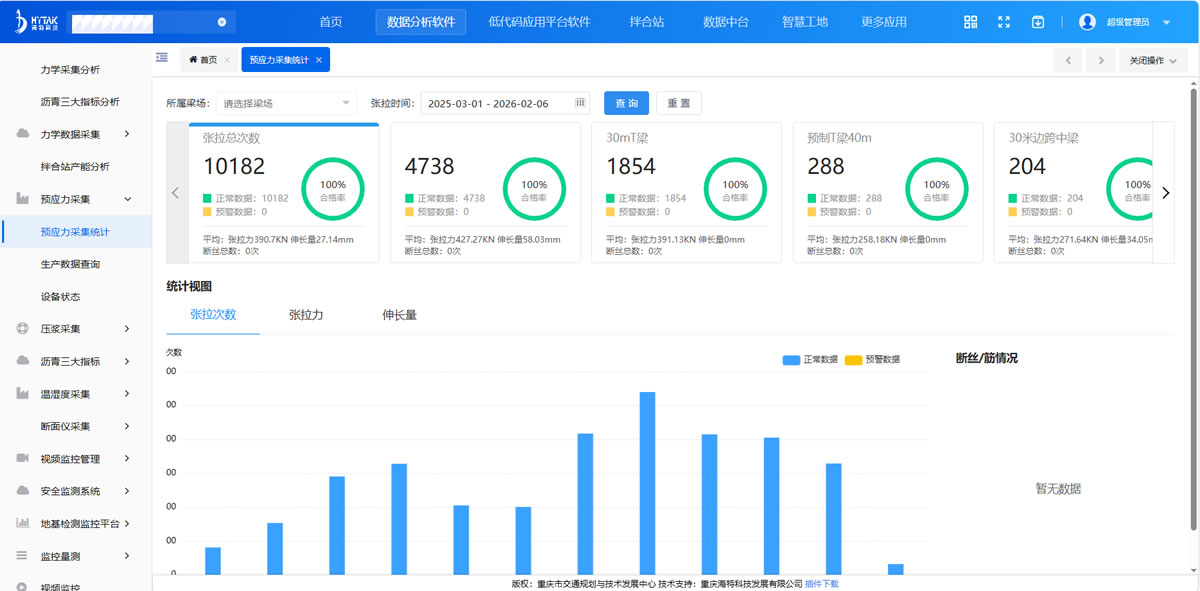Open the QR code icon in header
1200x591 pixels.
point(970,22)
